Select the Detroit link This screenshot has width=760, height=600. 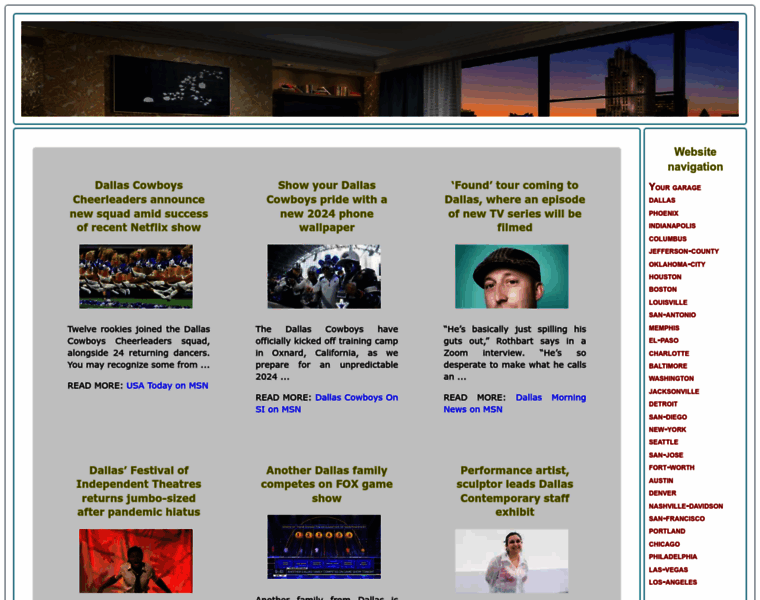coord(663,404)
